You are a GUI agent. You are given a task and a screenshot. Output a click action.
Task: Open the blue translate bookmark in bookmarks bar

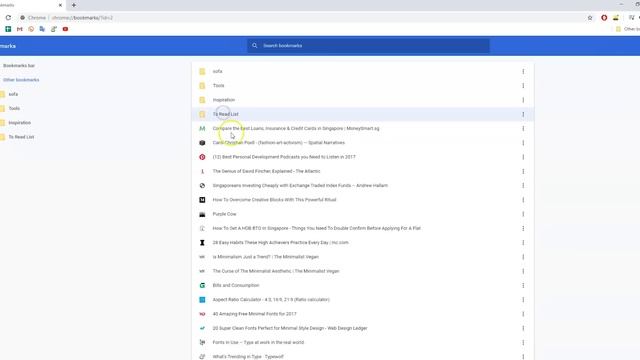[42, 29]
